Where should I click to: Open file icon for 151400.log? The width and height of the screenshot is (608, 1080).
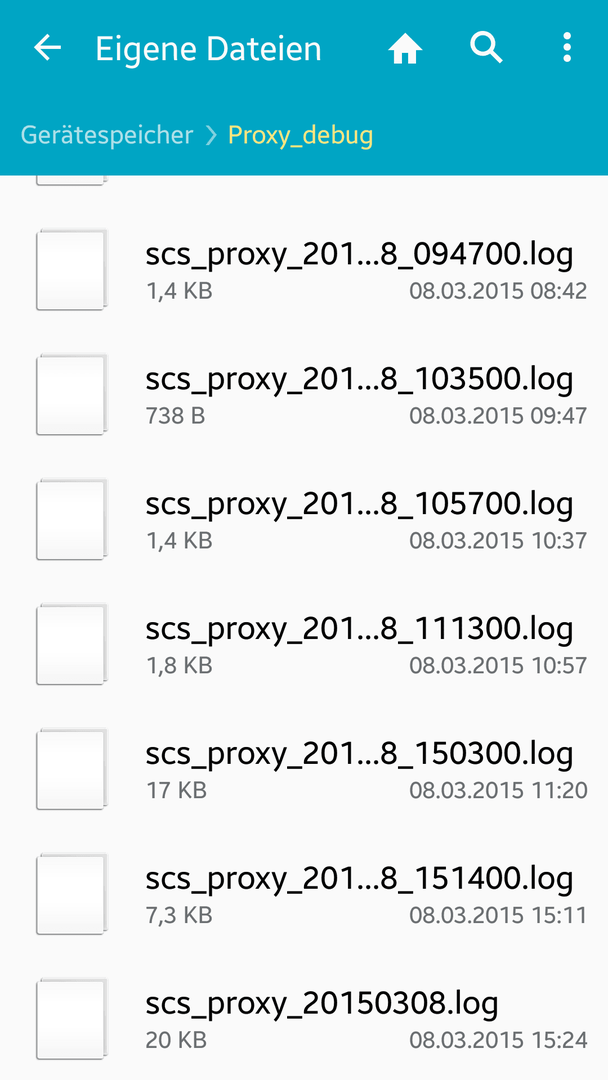(x=72, y=893)
